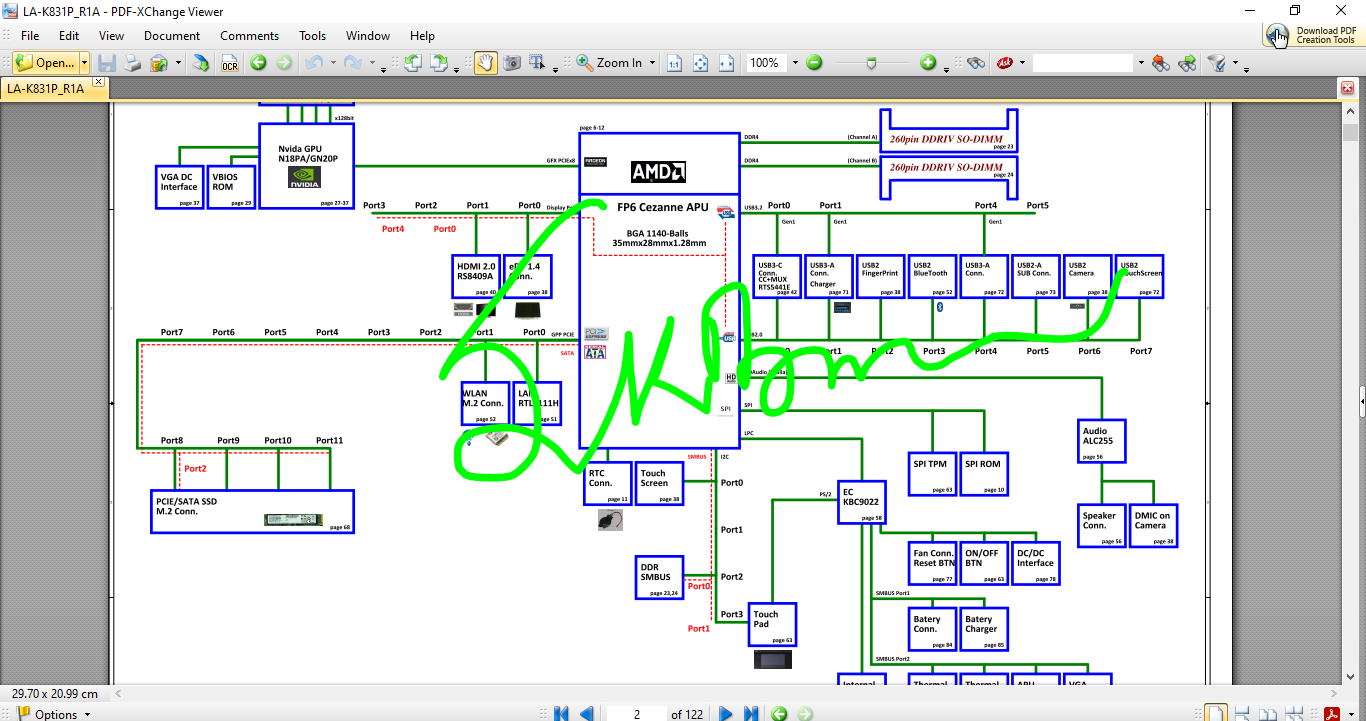Go to previous view green arrow
Viewport: 1366px width, 721px height.
(x=258, y=63)
